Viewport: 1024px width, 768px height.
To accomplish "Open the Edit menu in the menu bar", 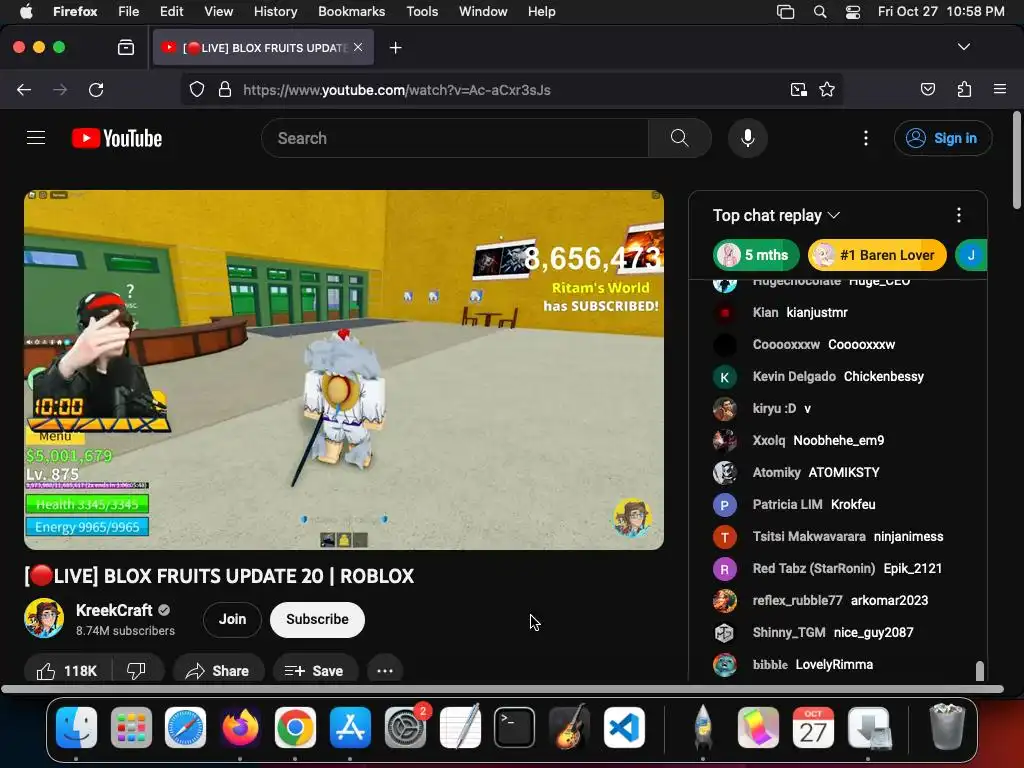I will point(171,12).
